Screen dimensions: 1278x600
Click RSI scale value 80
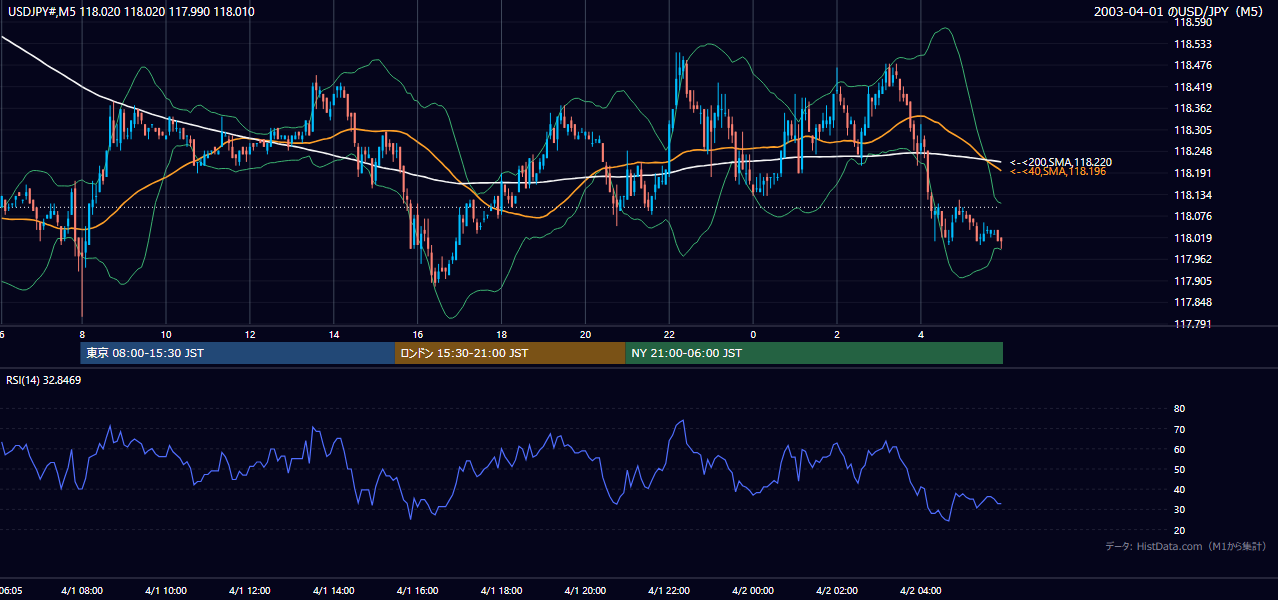click(x=1179, y=409)
